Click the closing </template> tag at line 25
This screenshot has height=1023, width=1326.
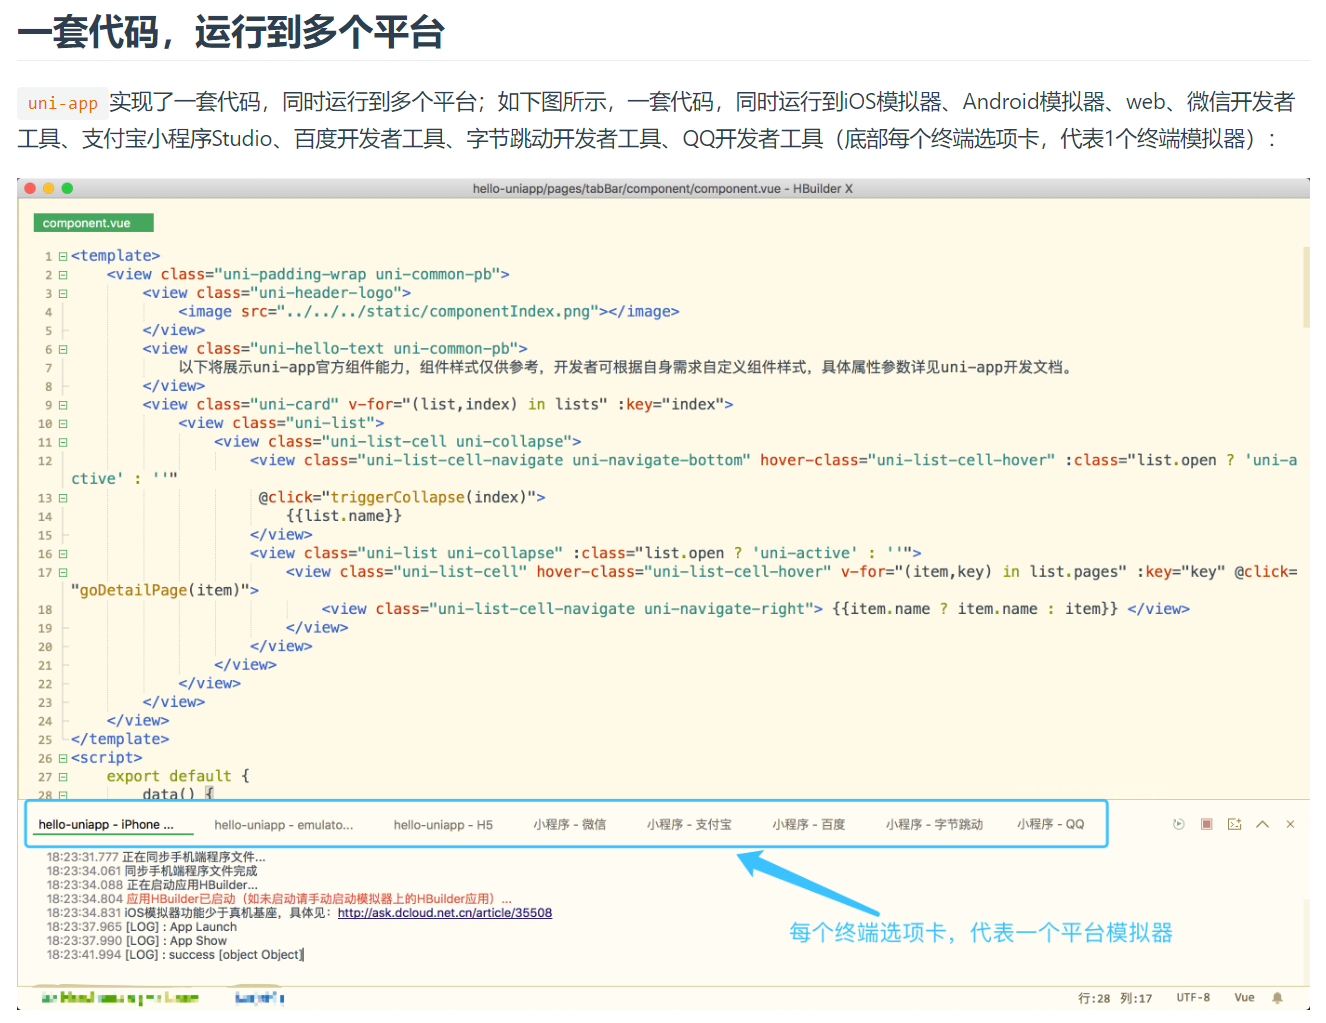click(120, 740)
